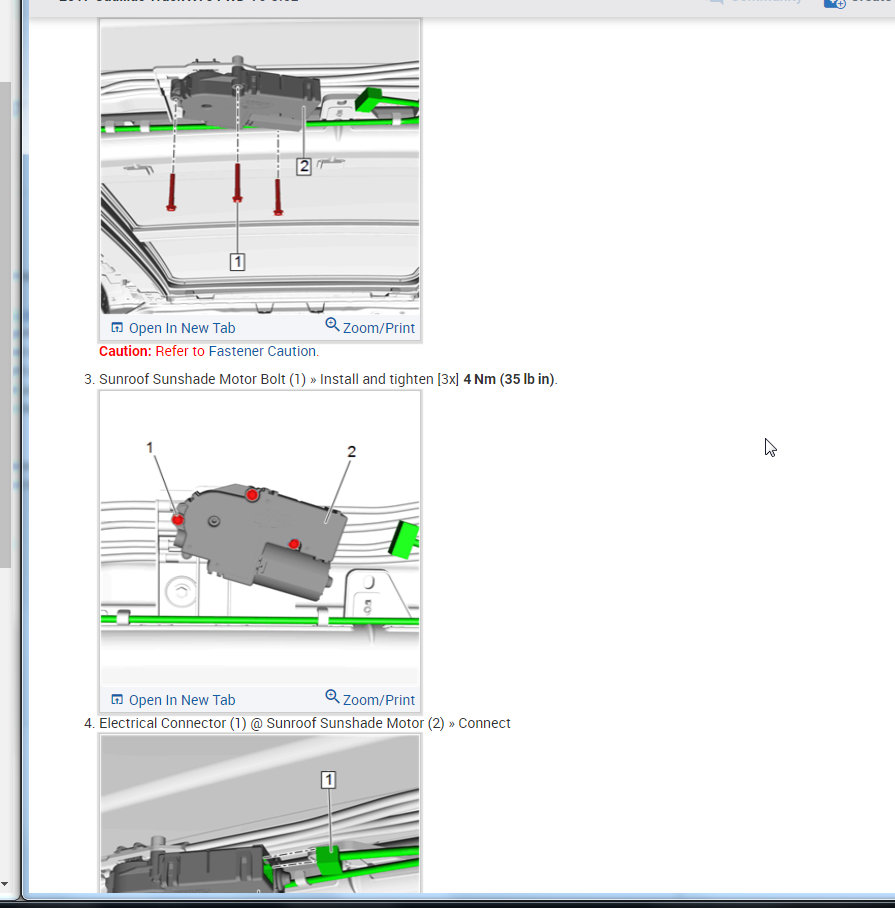
Task: Open the sunshade motor bolt diagram in new tab
Action: [x=173, y=328]
